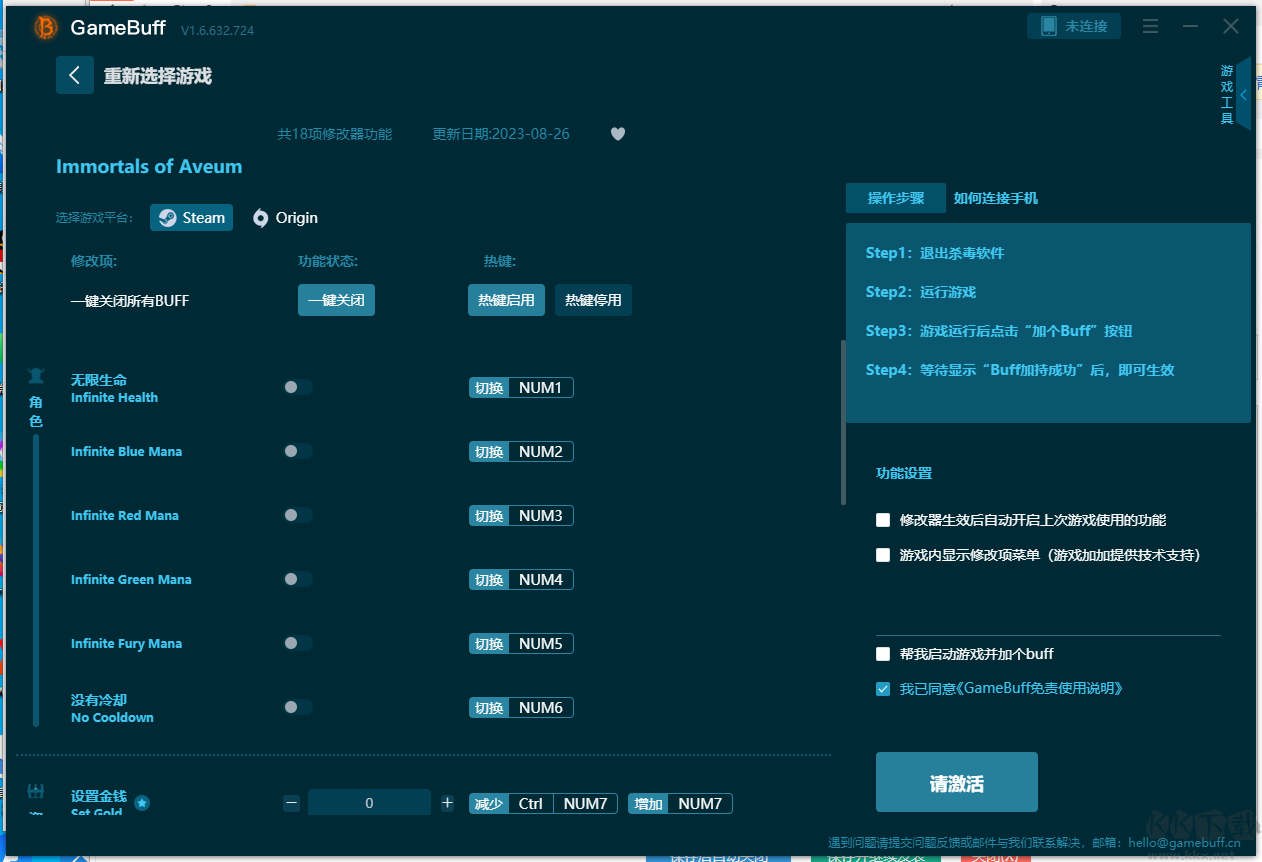Image resolution: width=1262 pixels, height=862 pixels.
Task: Click the 修改项 column header
Action: point(94,262)
